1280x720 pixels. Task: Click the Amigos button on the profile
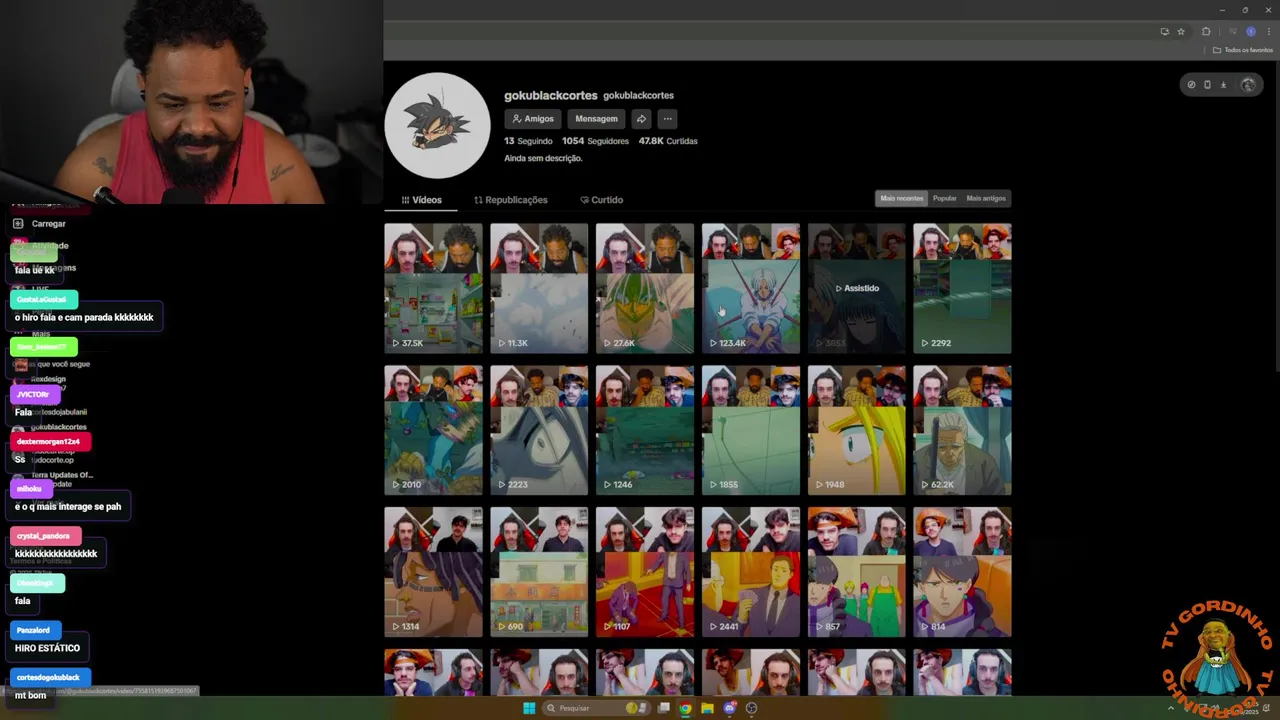point(533,119)
